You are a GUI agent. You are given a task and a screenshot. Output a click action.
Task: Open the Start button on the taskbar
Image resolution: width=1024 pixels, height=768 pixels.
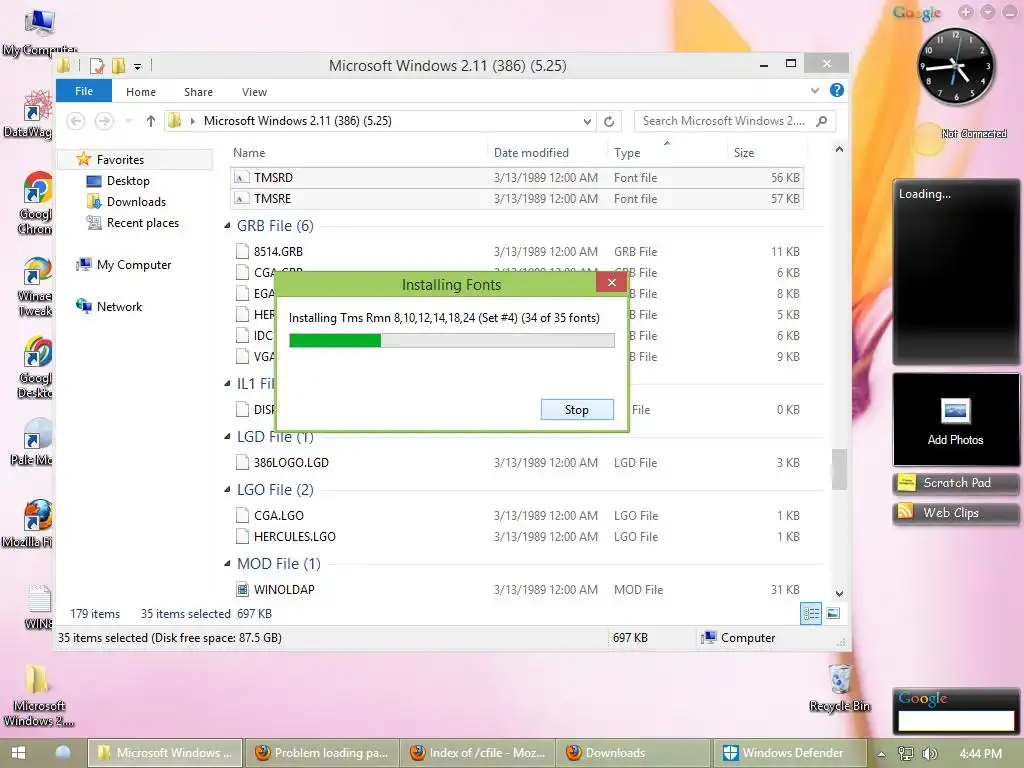click(x=18, y=753)
